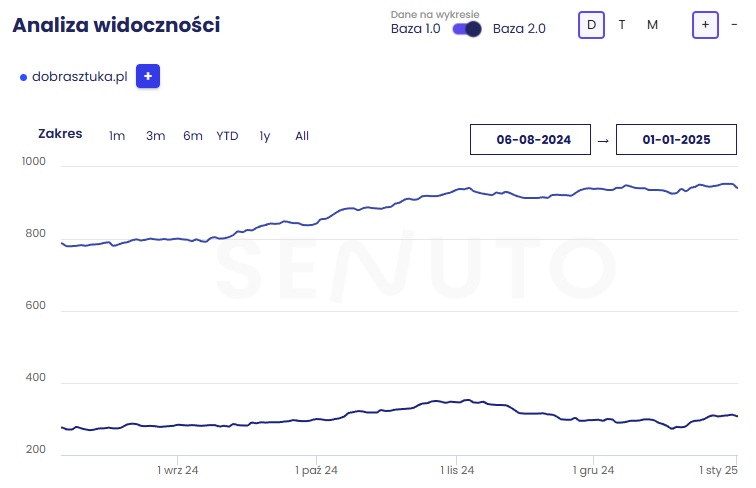Click the 1 sty 25 axis label
The height and width of the screenshot is (488, 756).
(718, 470)
